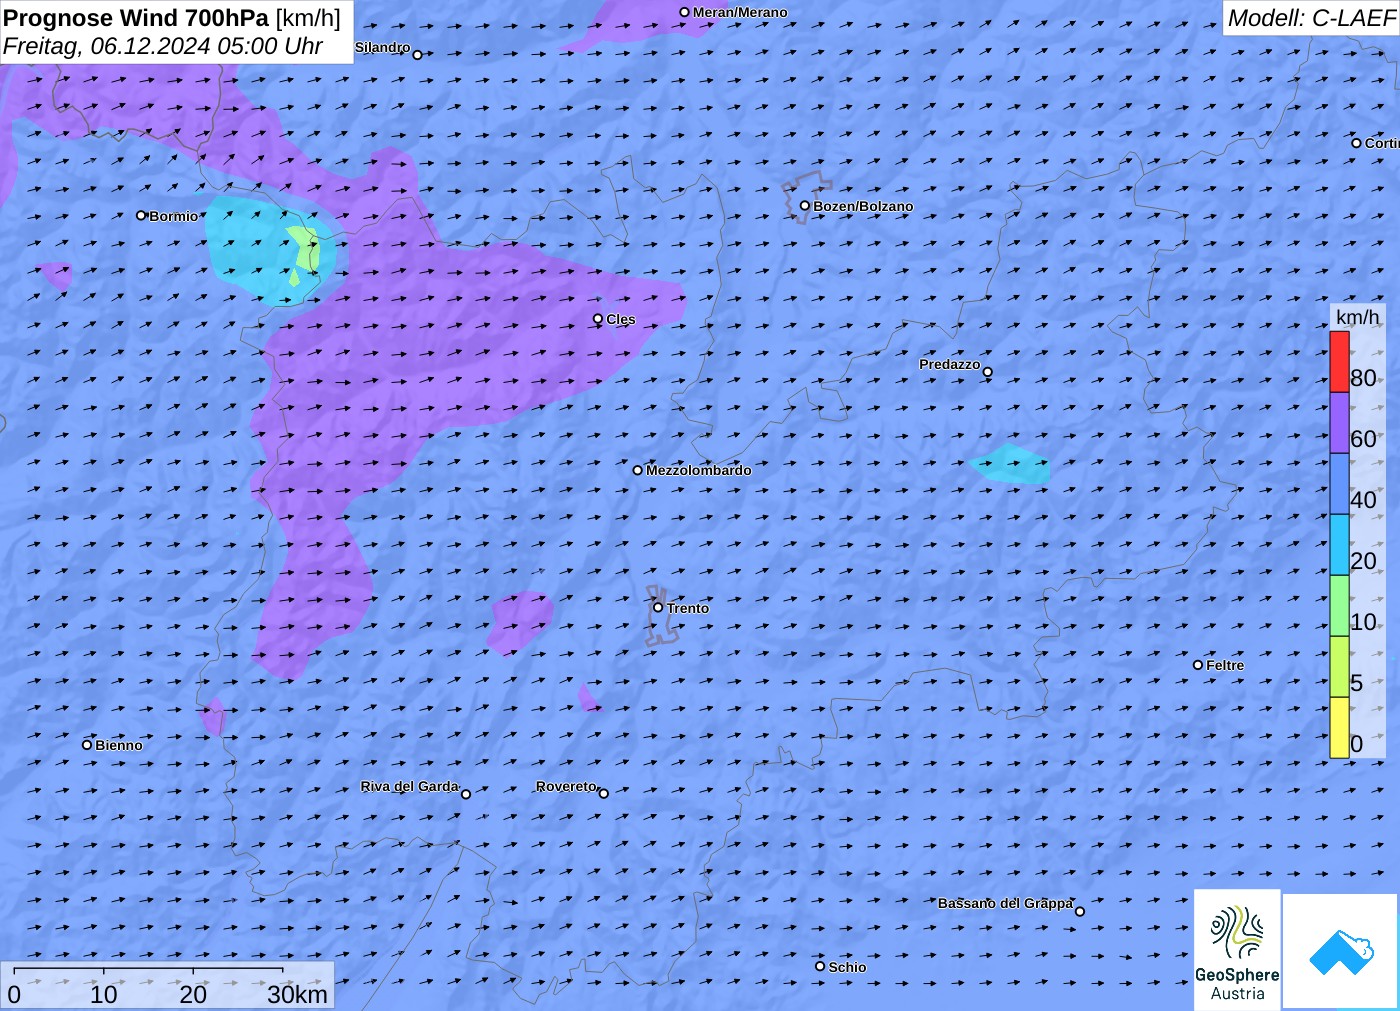The width and height of the screenshot is (1400, 1011).
Task: Click the 'Prognose Wind 700hPa [km/h]' title
Action: pos(172,18)
